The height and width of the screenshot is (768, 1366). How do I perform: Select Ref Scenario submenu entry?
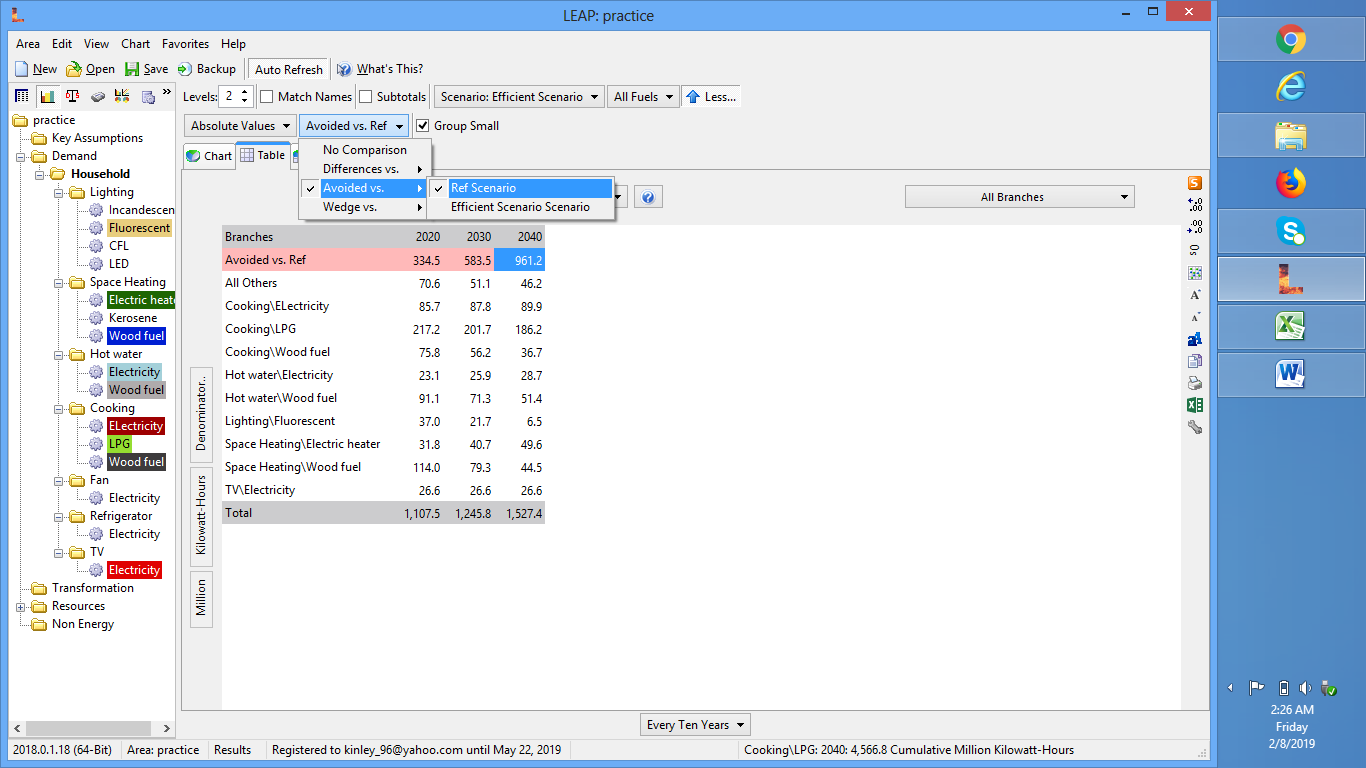point(520,188)
